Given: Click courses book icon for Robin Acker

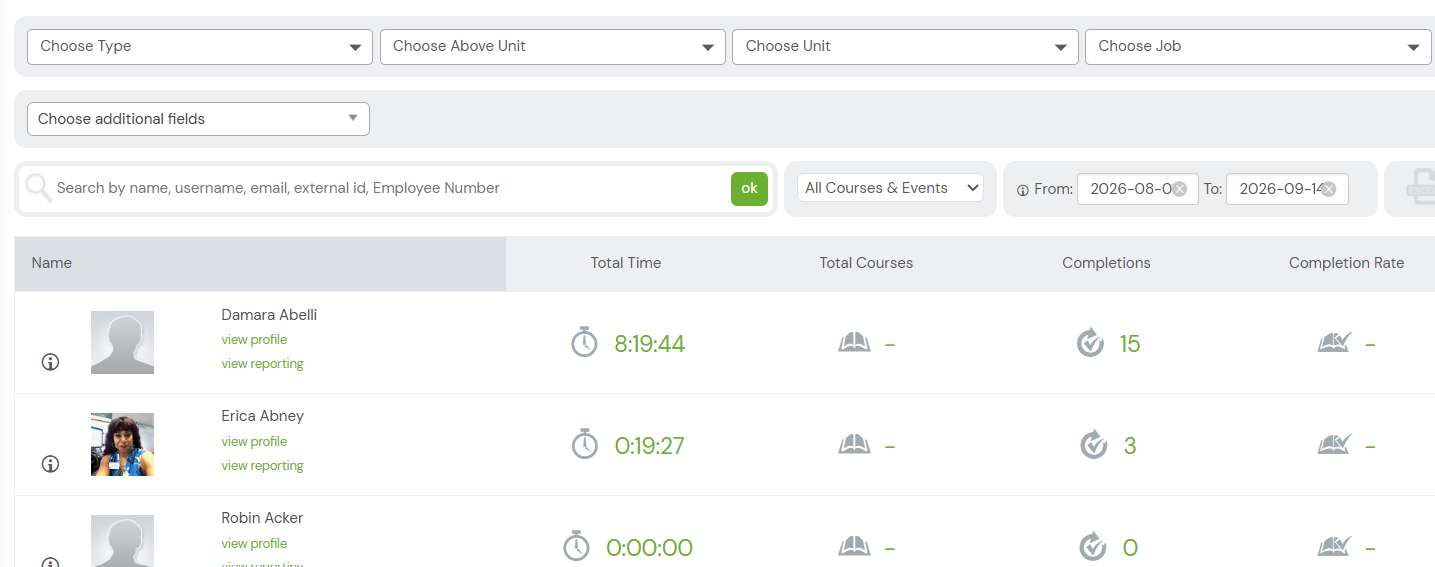Looking at the screenshot, I should click(854, 546).
